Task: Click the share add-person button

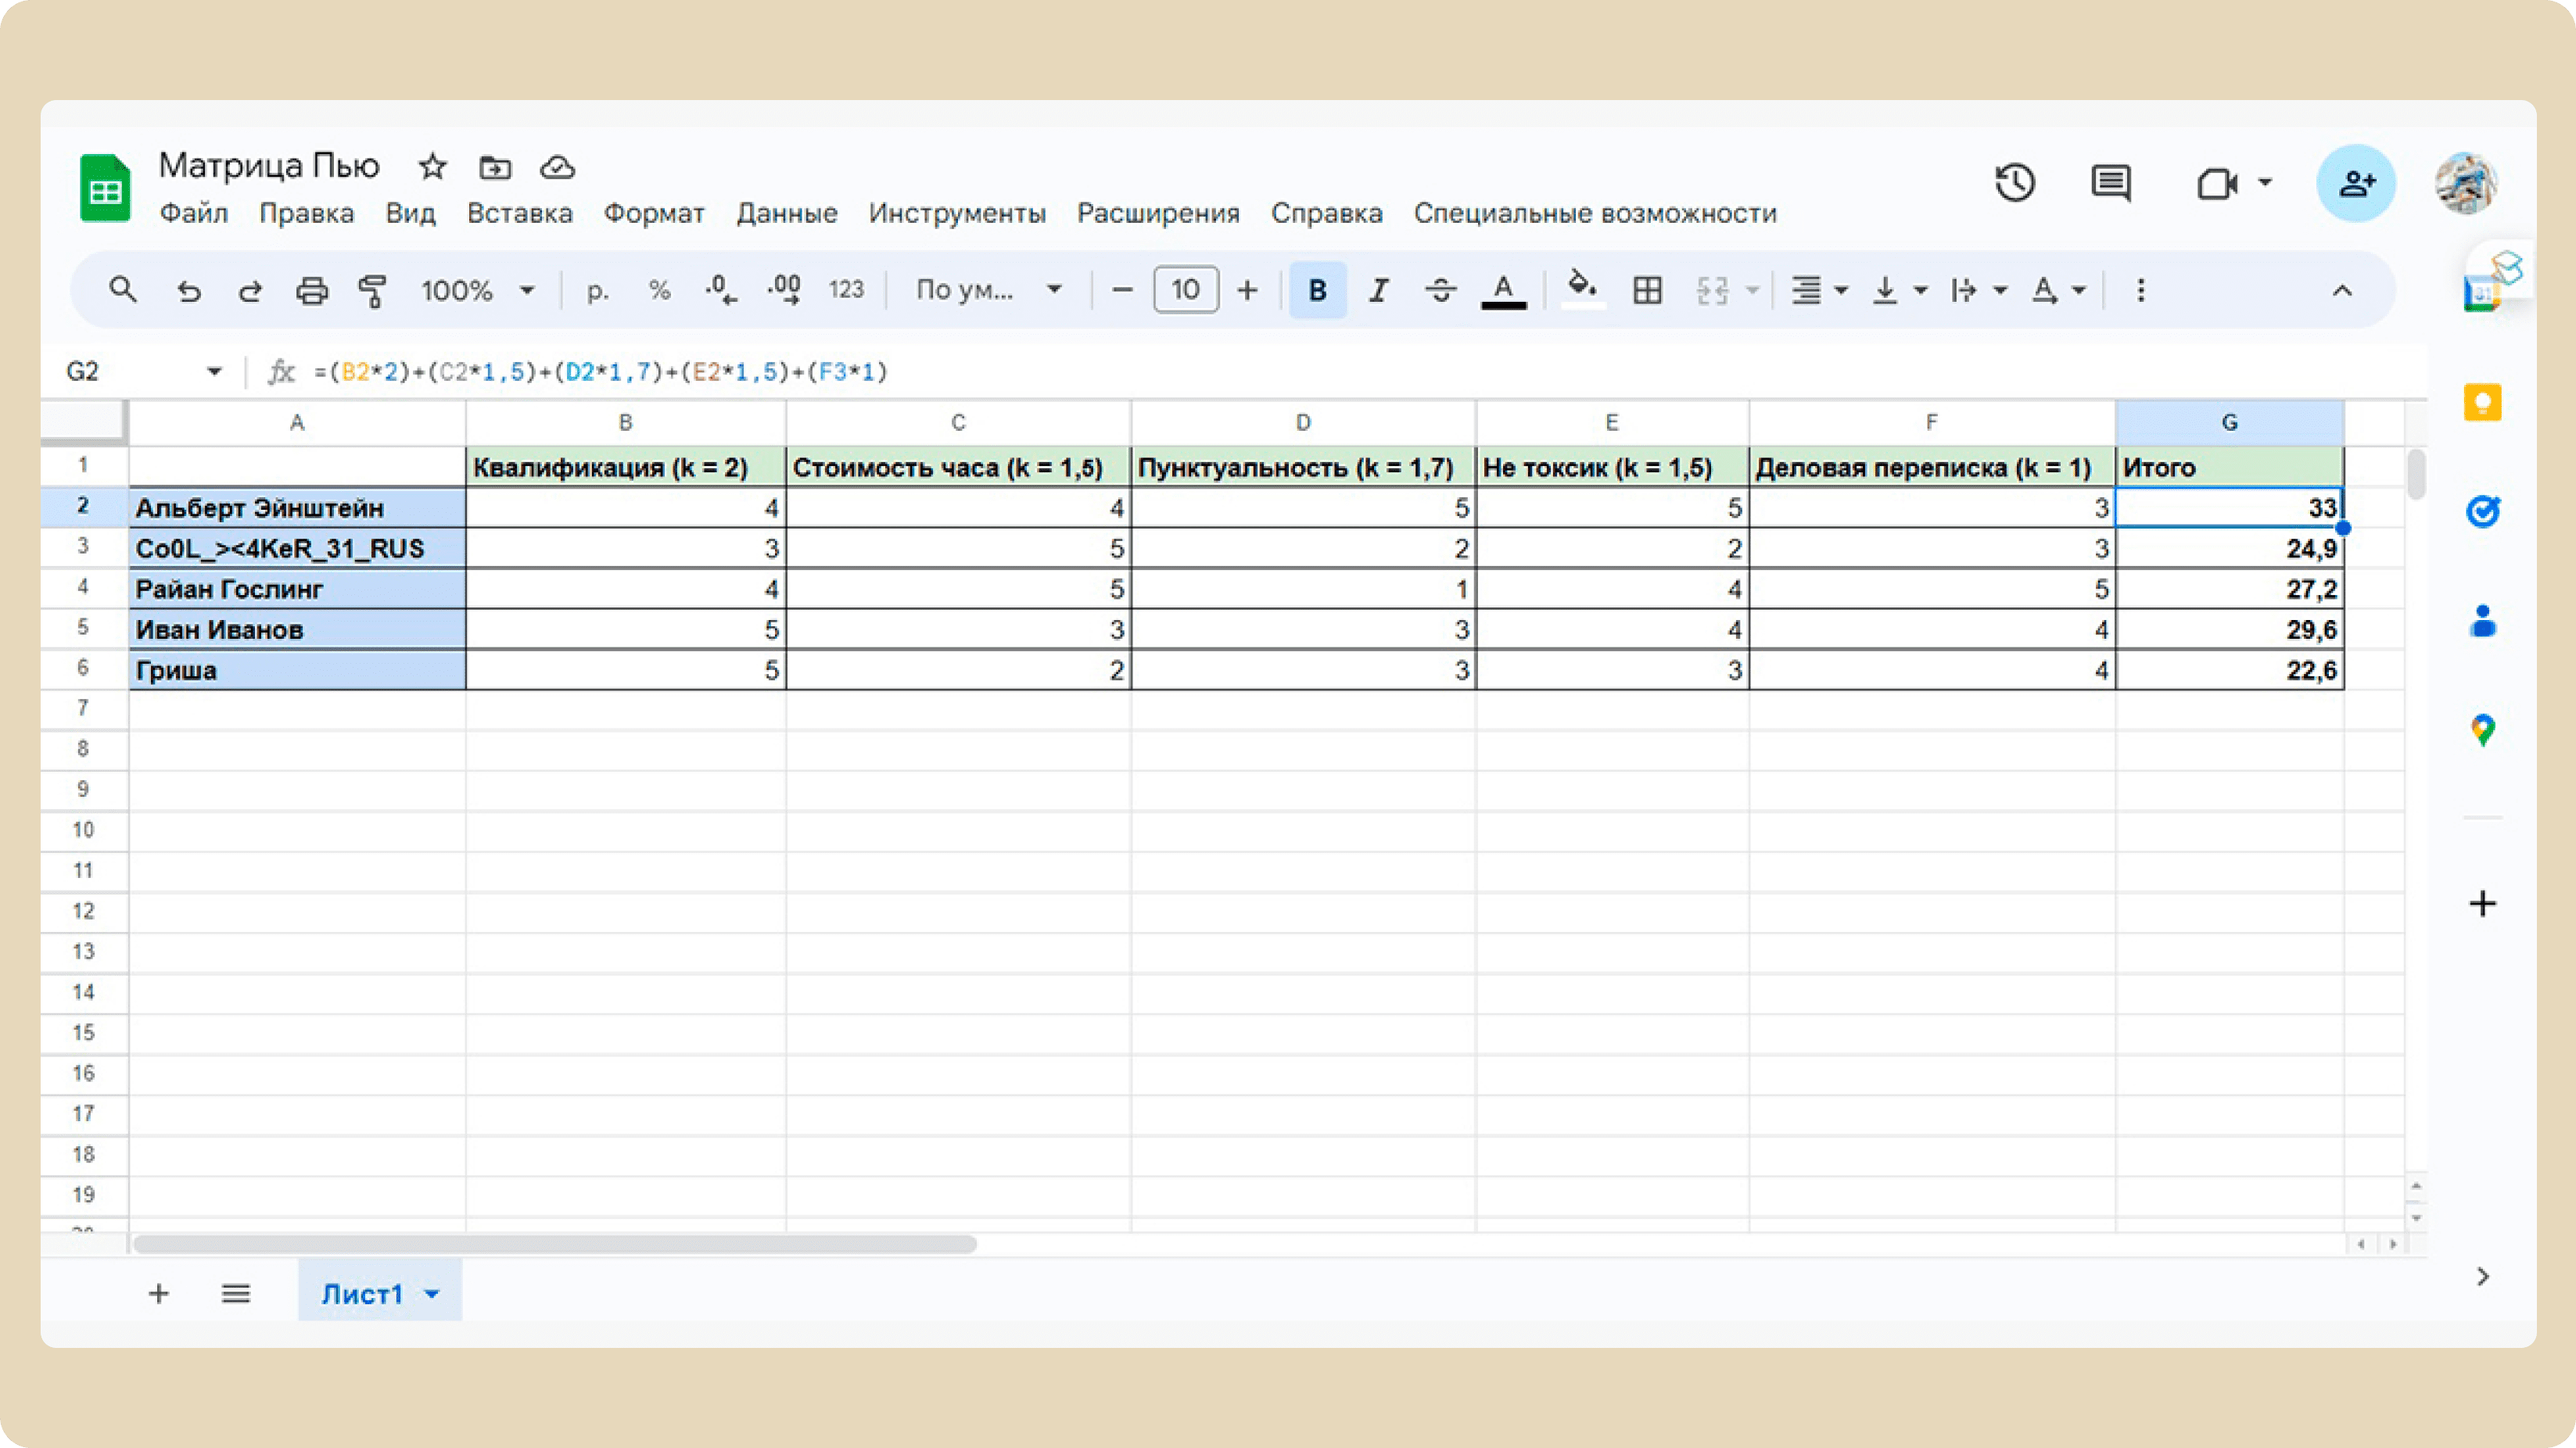Action: point(2356,183)
